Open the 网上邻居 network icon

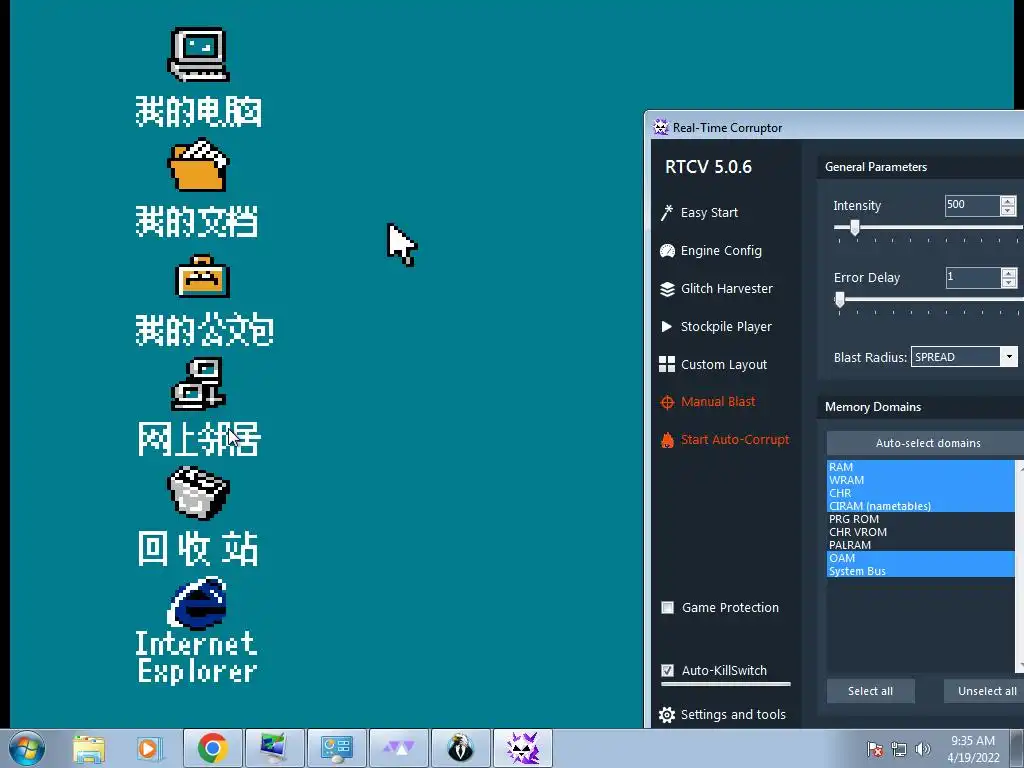tap(199, 384)
